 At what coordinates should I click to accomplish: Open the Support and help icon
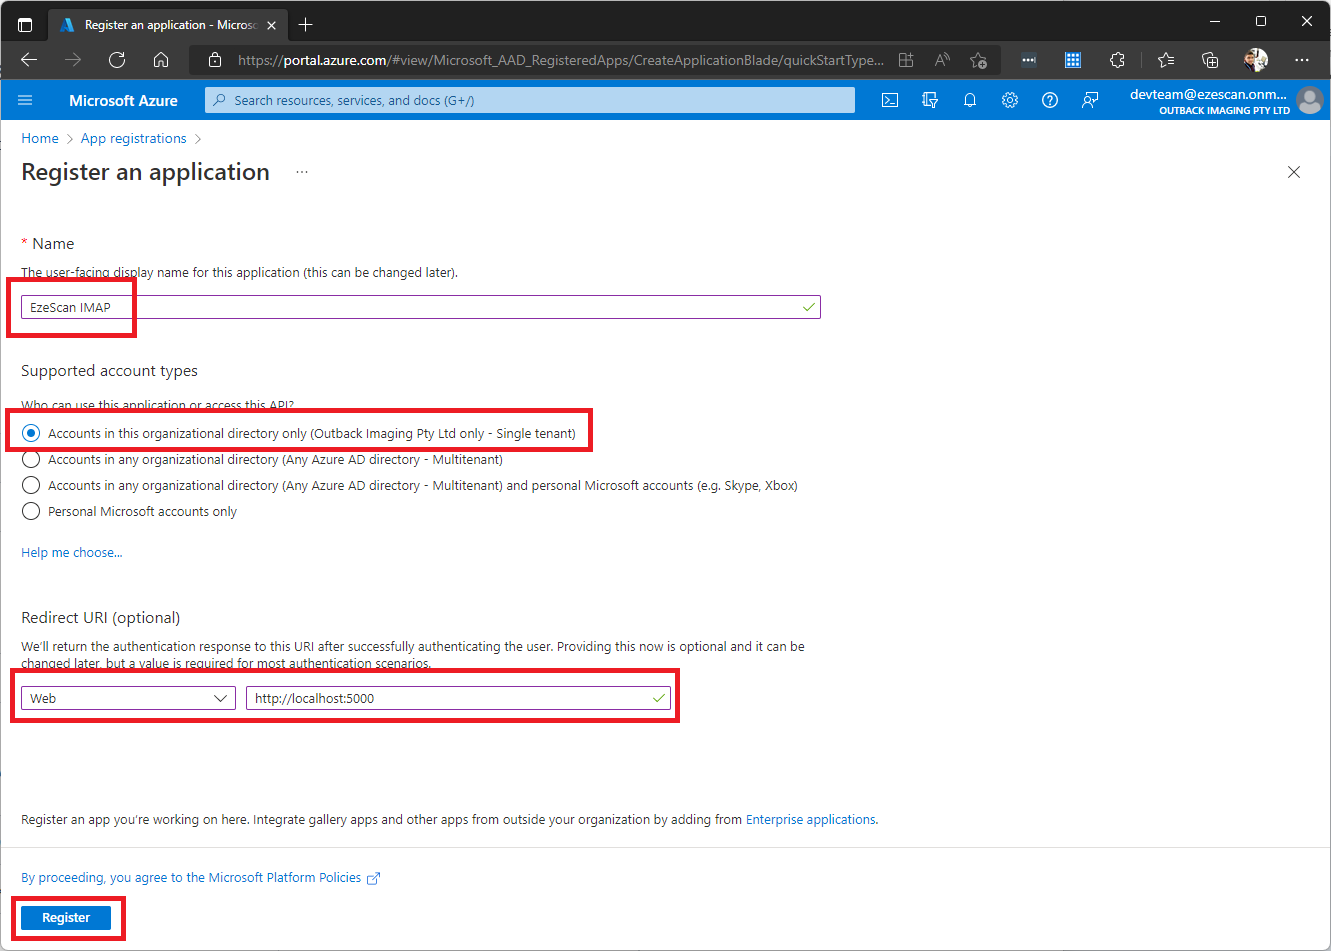pyautogui.click(x=1049, y=100)
